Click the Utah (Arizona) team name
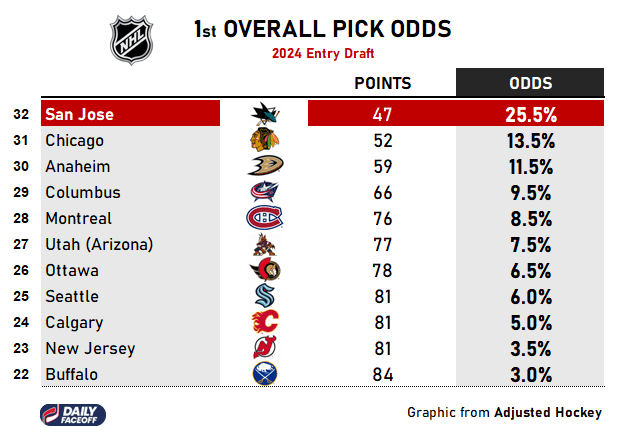 99,244
